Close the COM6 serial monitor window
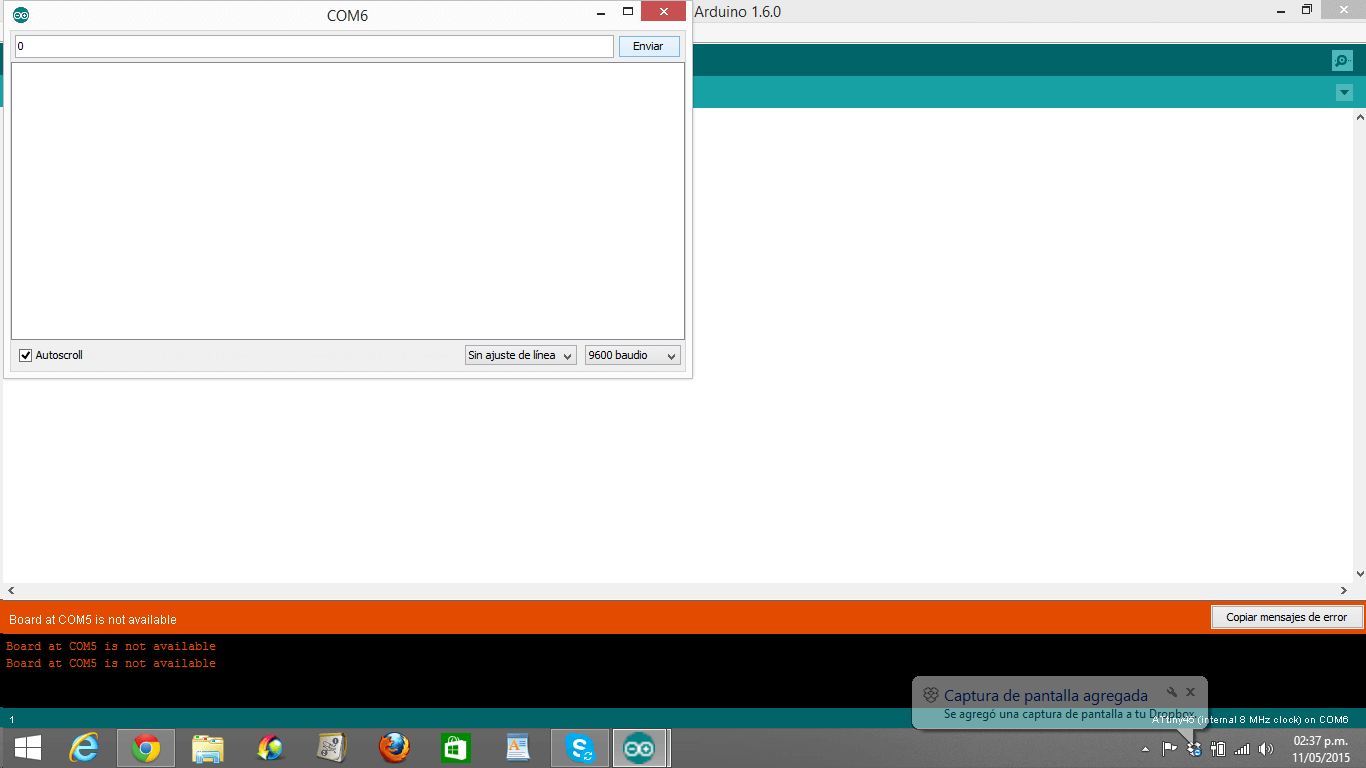Viewport: 1366px width, 768px height. tap(663, 12)
